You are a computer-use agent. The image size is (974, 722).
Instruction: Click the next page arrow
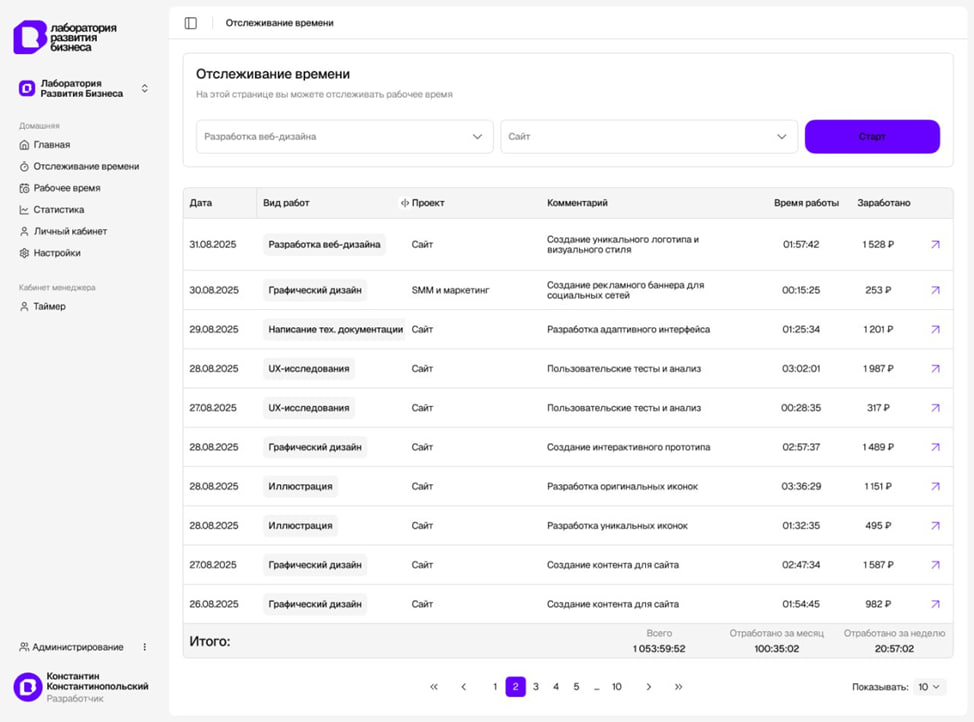point(648,687)
